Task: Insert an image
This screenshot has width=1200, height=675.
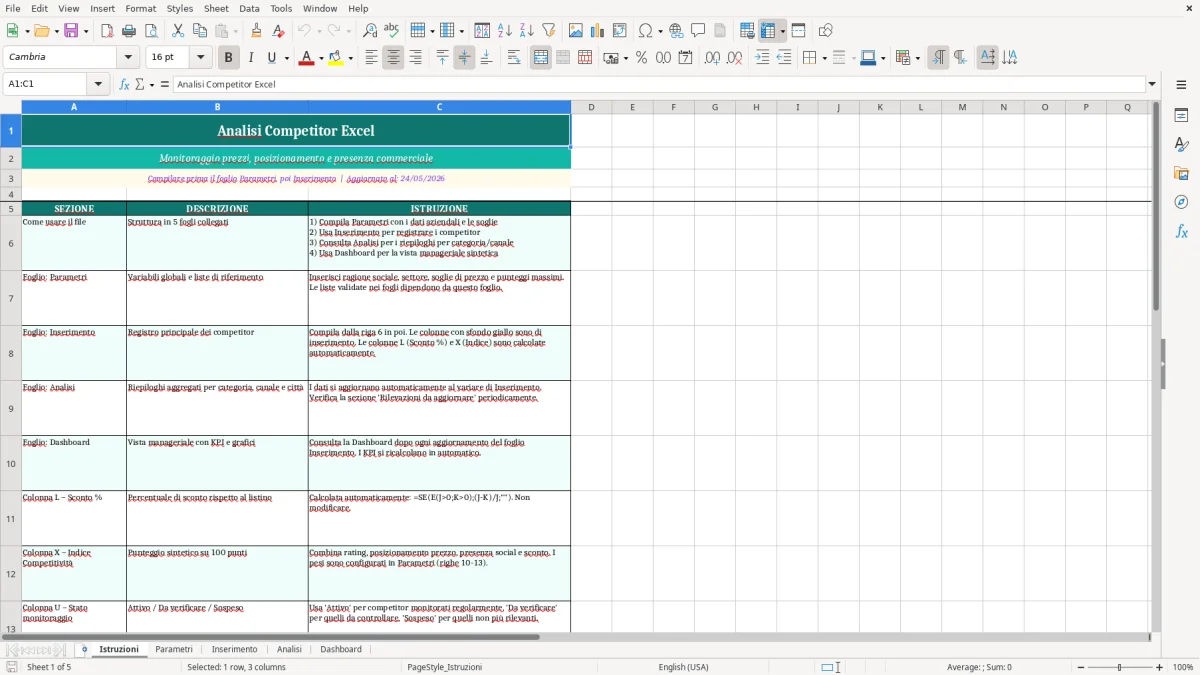Action: pos(576,31)
